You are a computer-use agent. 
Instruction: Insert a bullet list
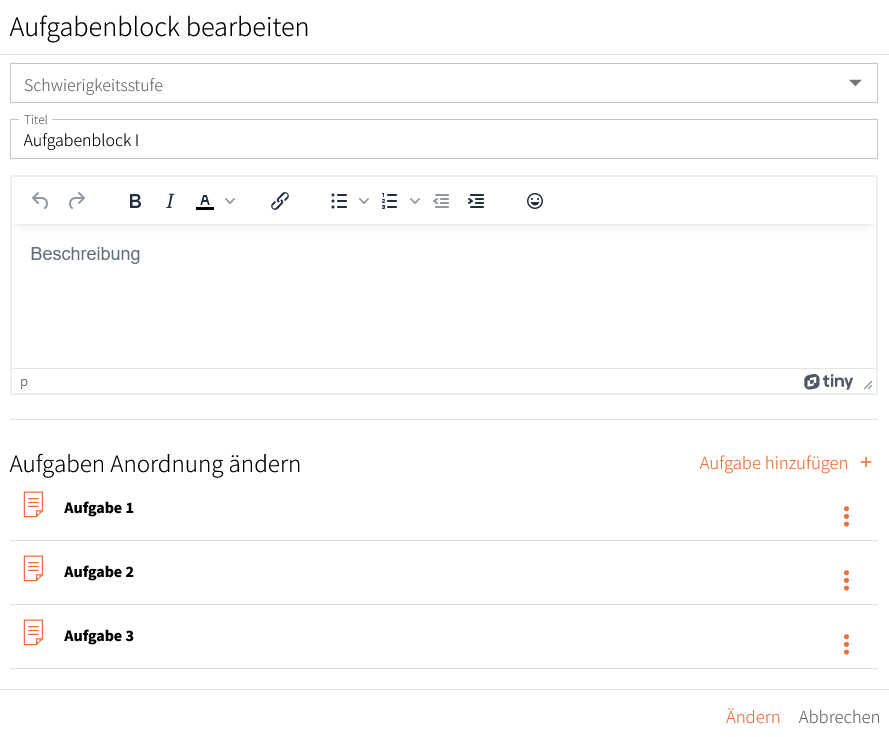pos(339,201)
